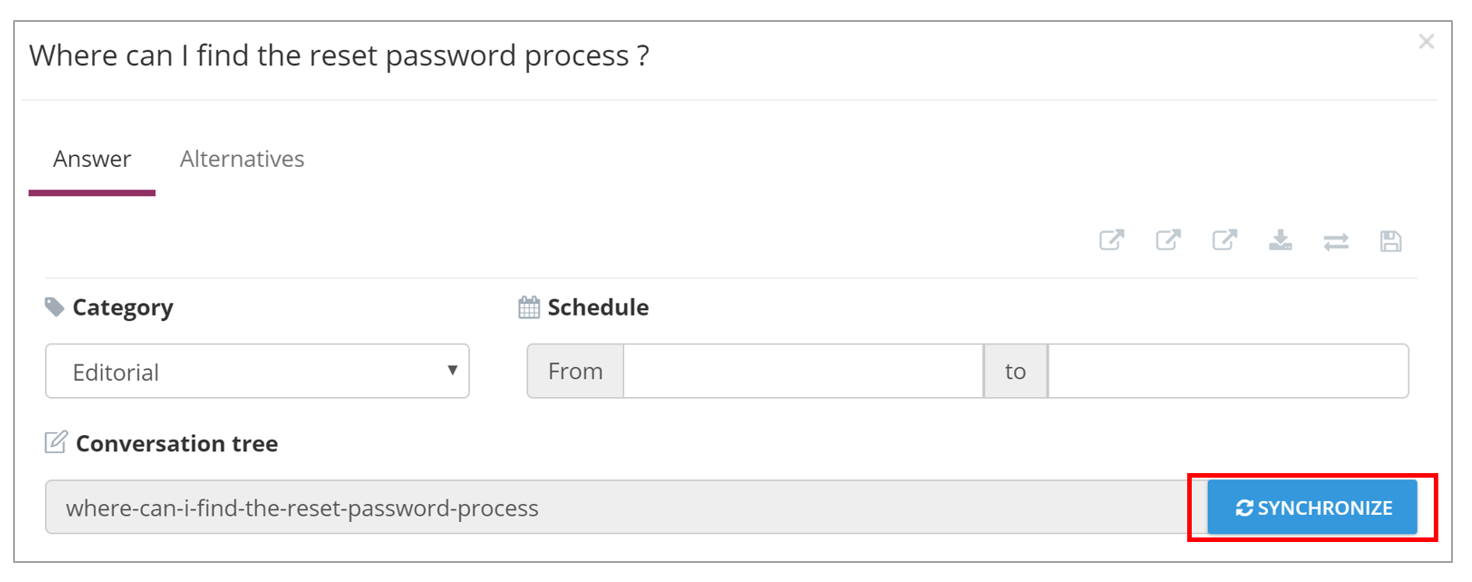Click the middle external-link export icon
Screen dimensions: 1472x582
1168,240
